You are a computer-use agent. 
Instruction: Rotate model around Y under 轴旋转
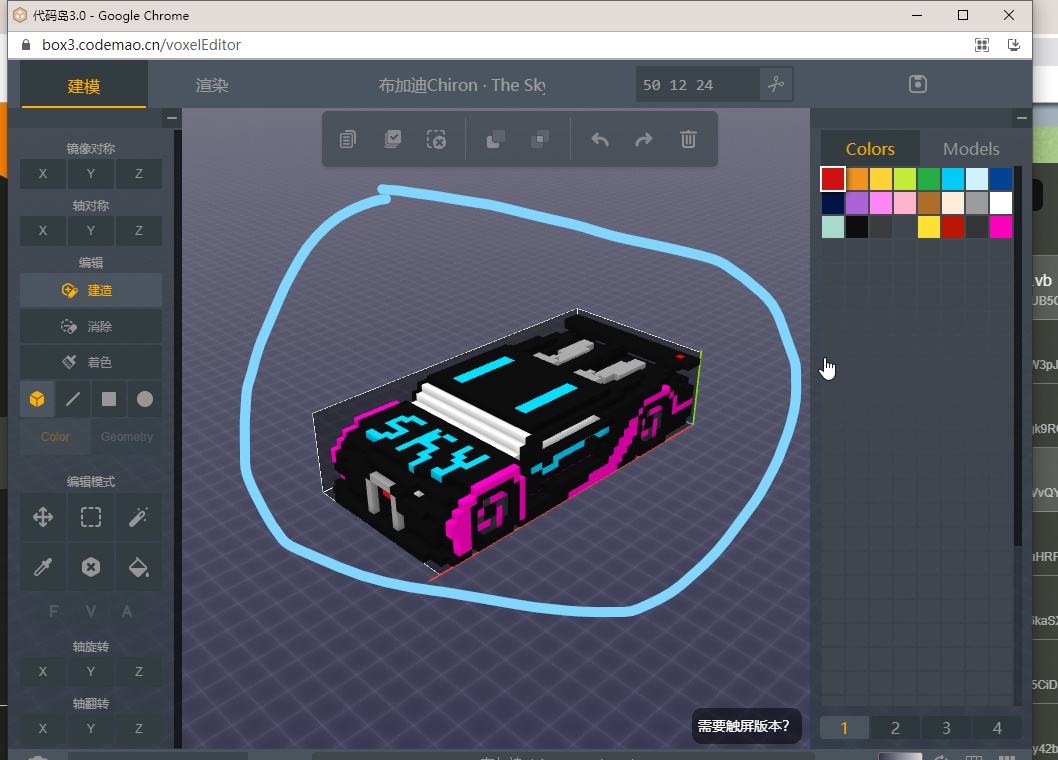coord(91,672)
